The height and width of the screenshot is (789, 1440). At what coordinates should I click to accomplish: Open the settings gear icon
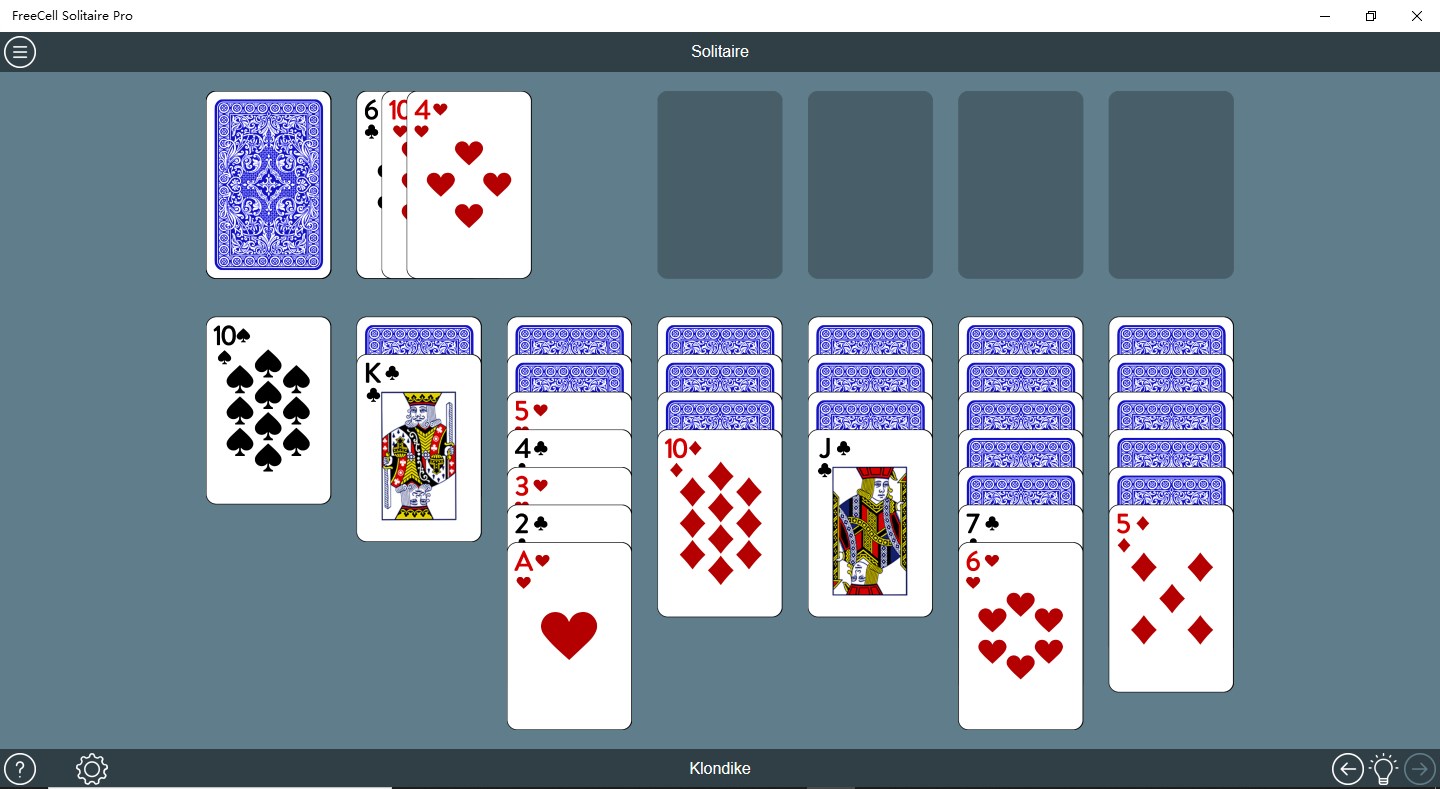[92, 769]
